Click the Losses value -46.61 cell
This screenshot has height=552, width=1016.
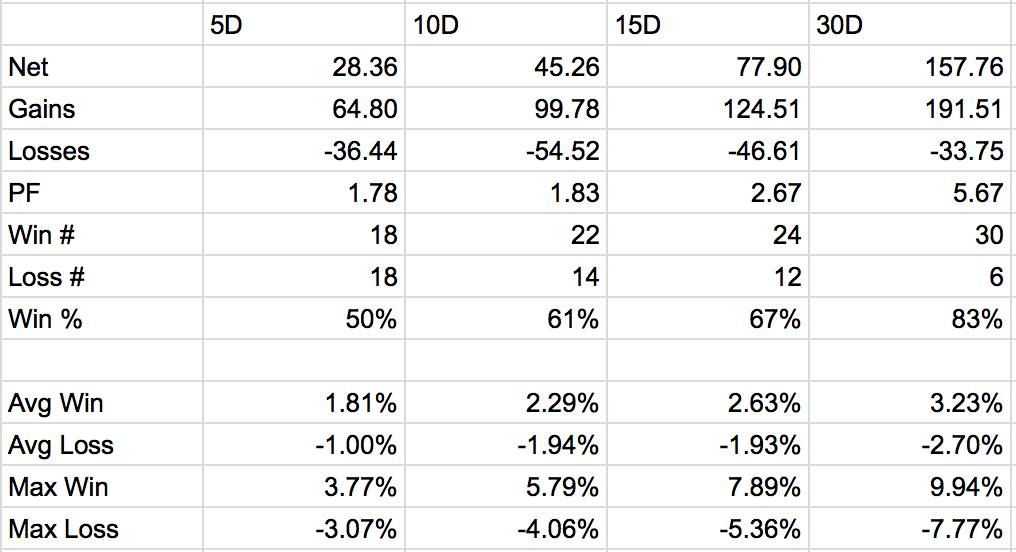click(x=708, y=151)
